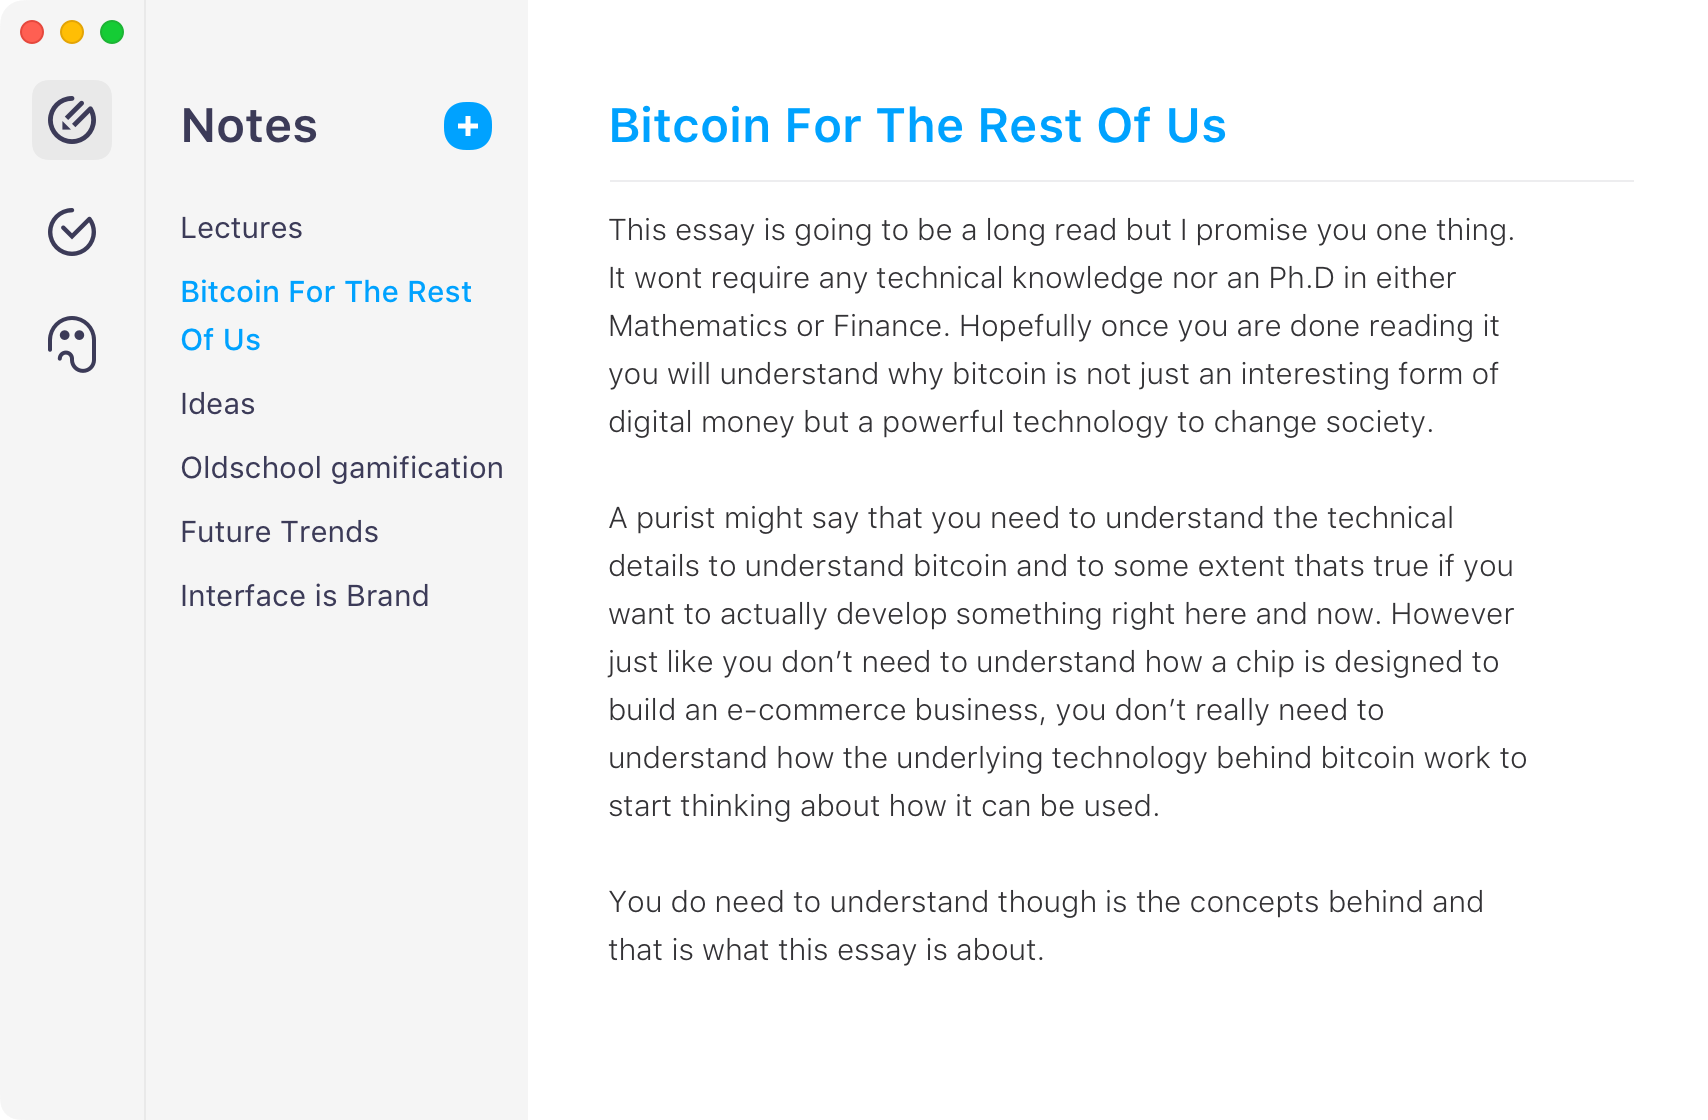Place cursor in paragraph starting 'You do need'

[x=1046, y=926]
